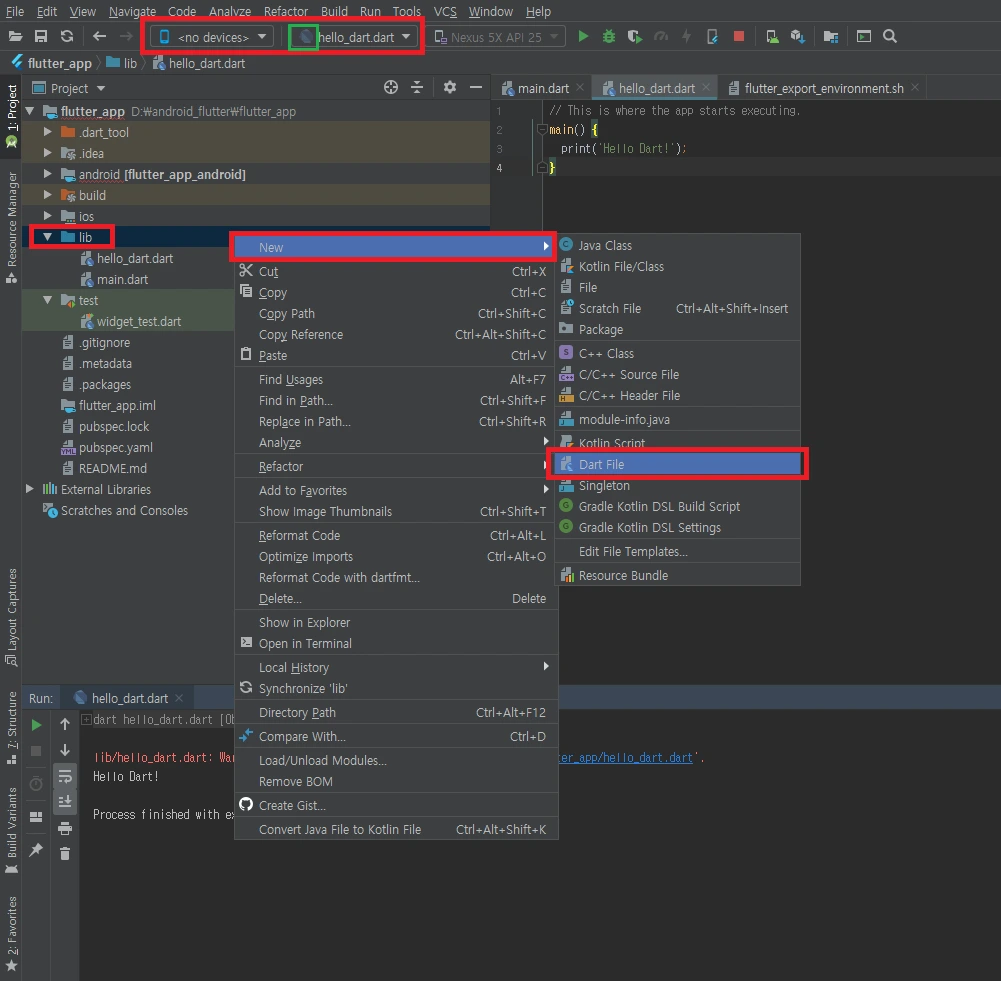1001x981 pixels.
Task: Switch to the main.dart editor tab
Action: pyautogui.click(x=543, y=88)
